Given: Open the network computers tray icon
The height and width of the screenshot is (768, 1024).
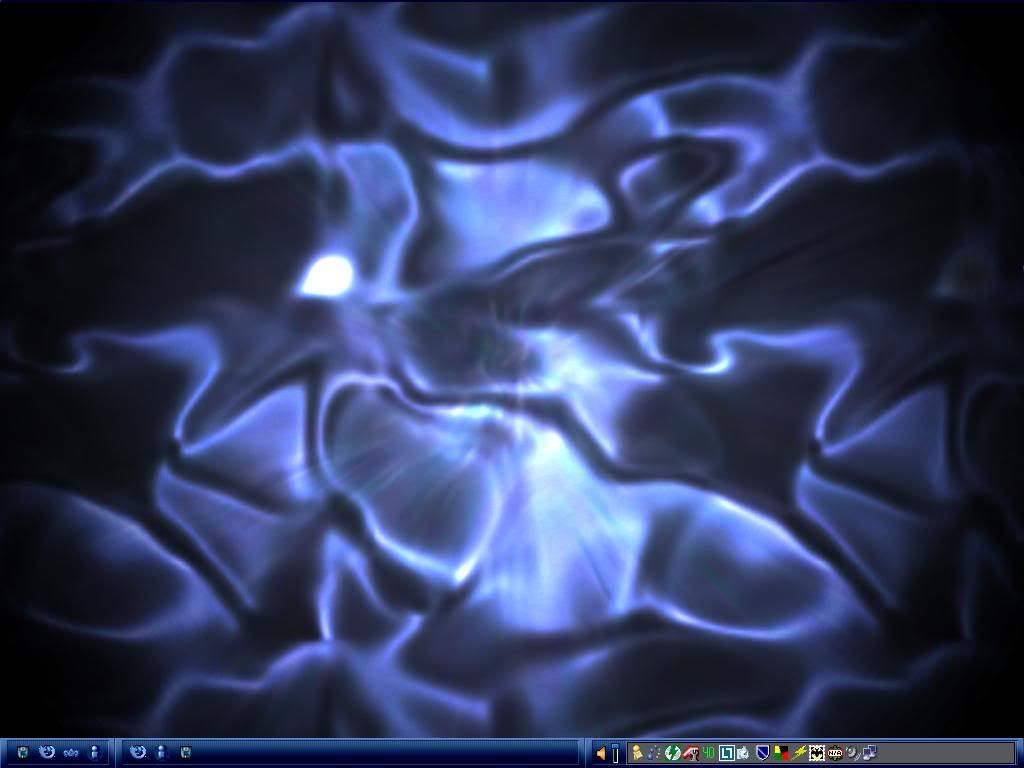Looking at the screenshot, I should click(869, 753).
